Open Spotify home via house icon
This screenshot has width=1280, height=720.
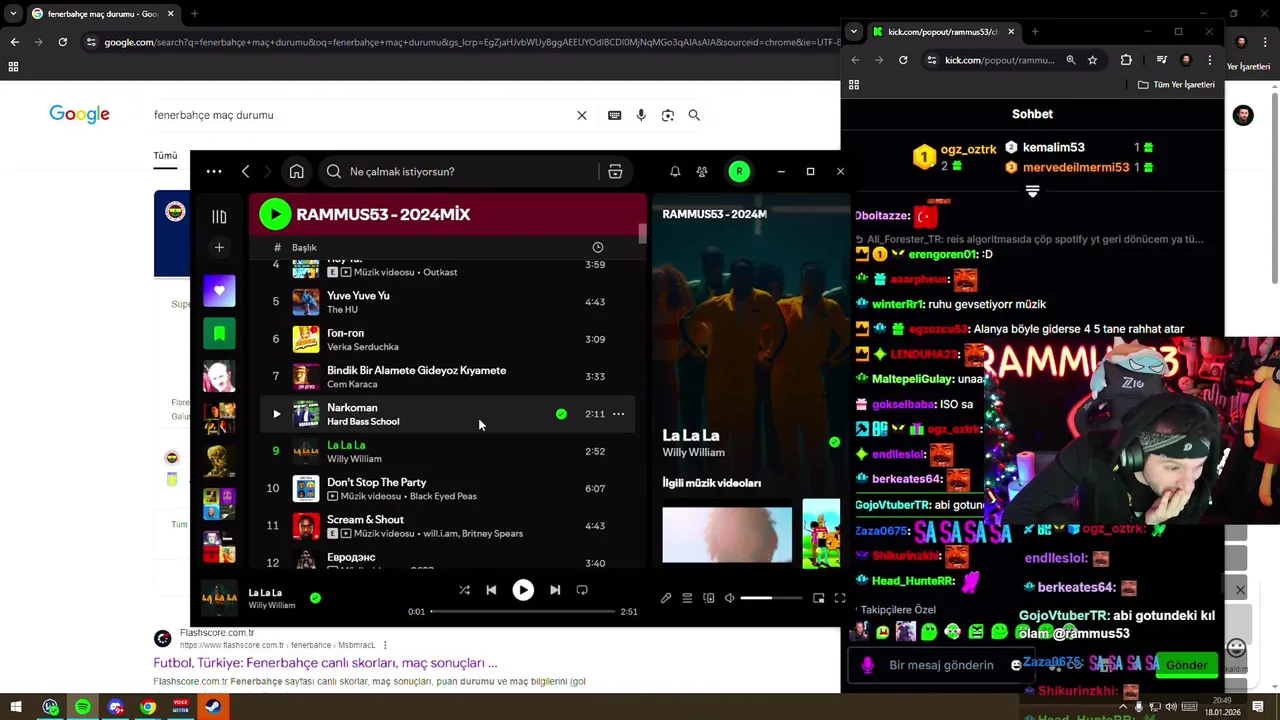(296, 171)
